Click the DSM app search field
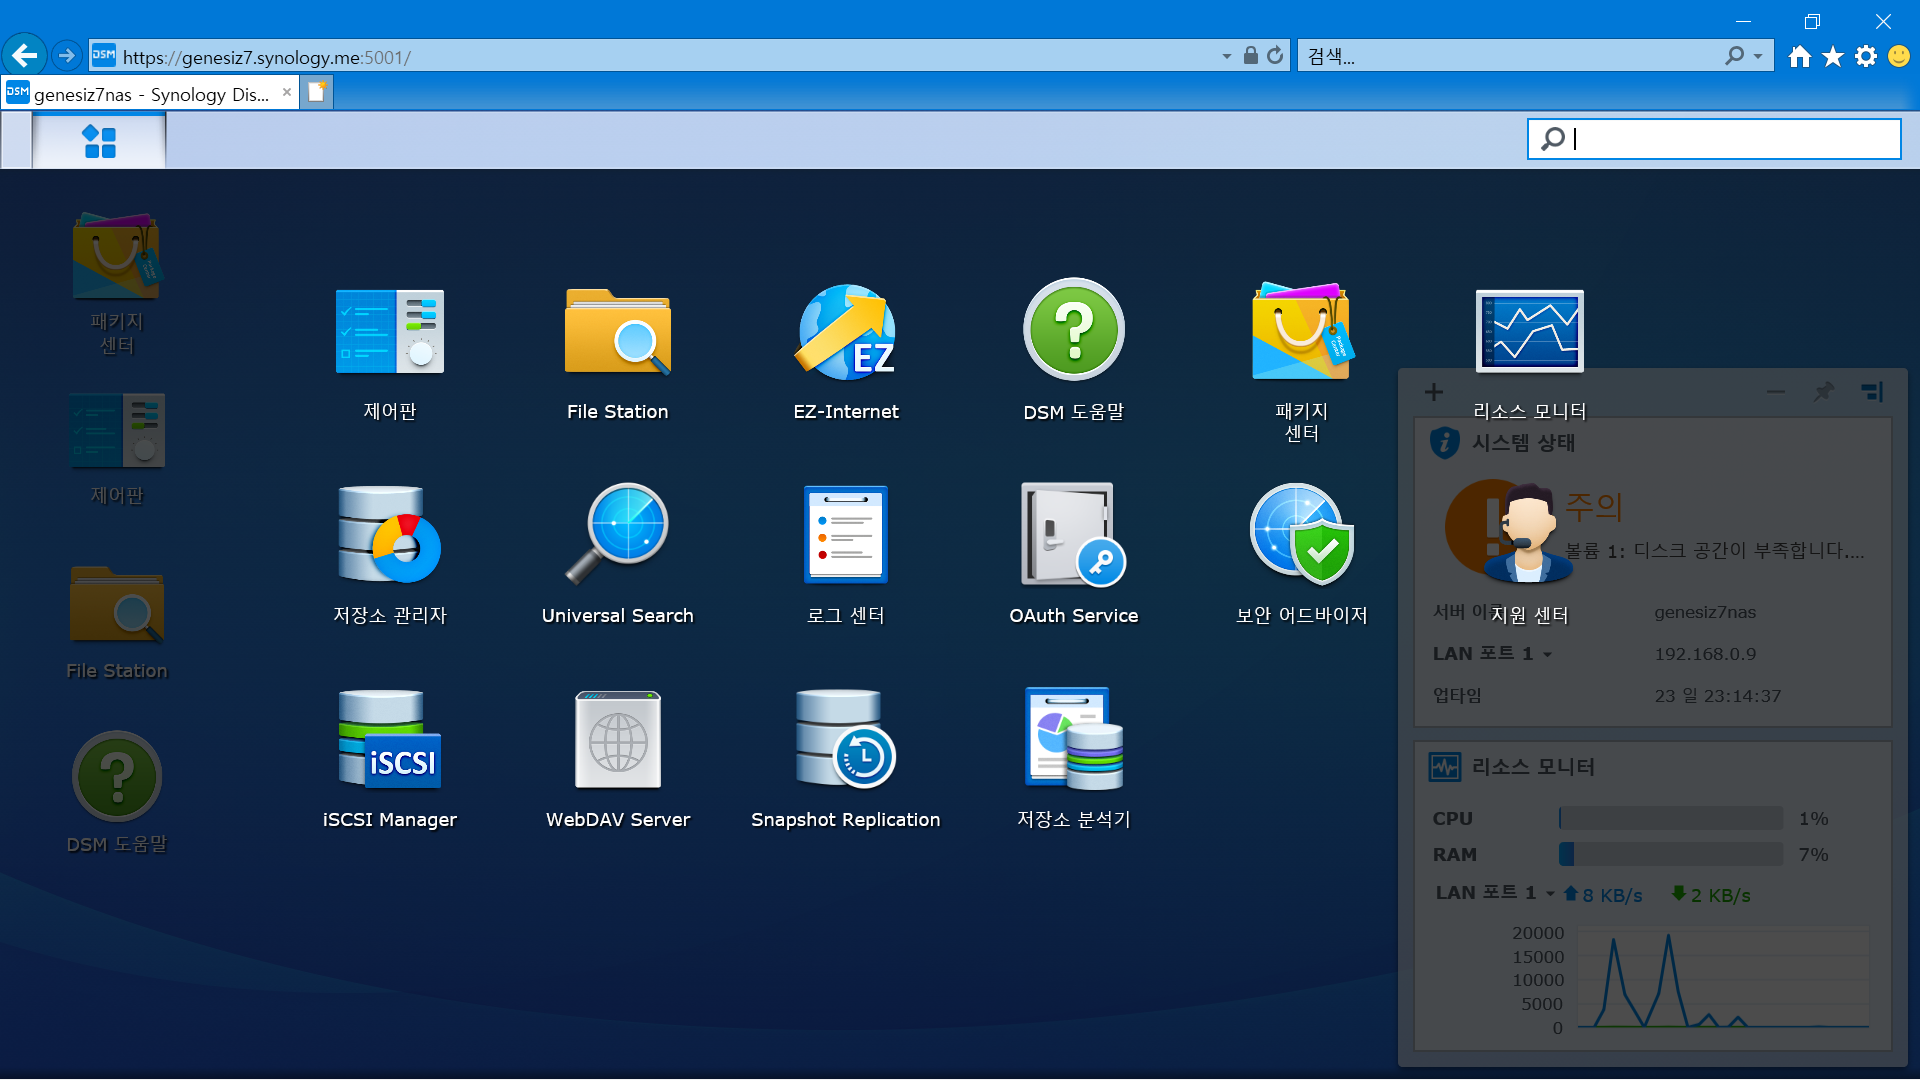This screenshot has height=1080, width=1920. click(1714, 139)
